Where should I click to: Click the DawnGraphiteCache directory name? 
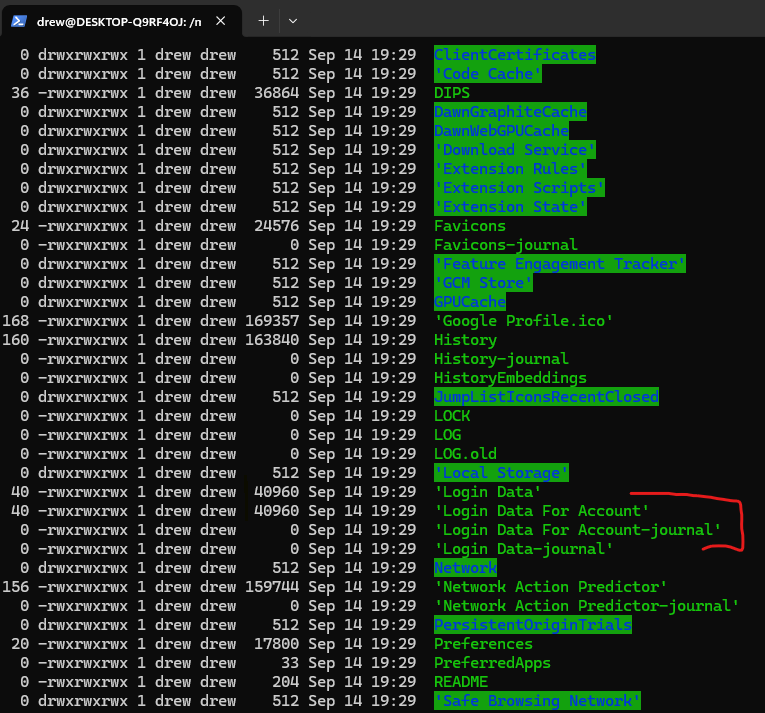[x=510, y=112]
